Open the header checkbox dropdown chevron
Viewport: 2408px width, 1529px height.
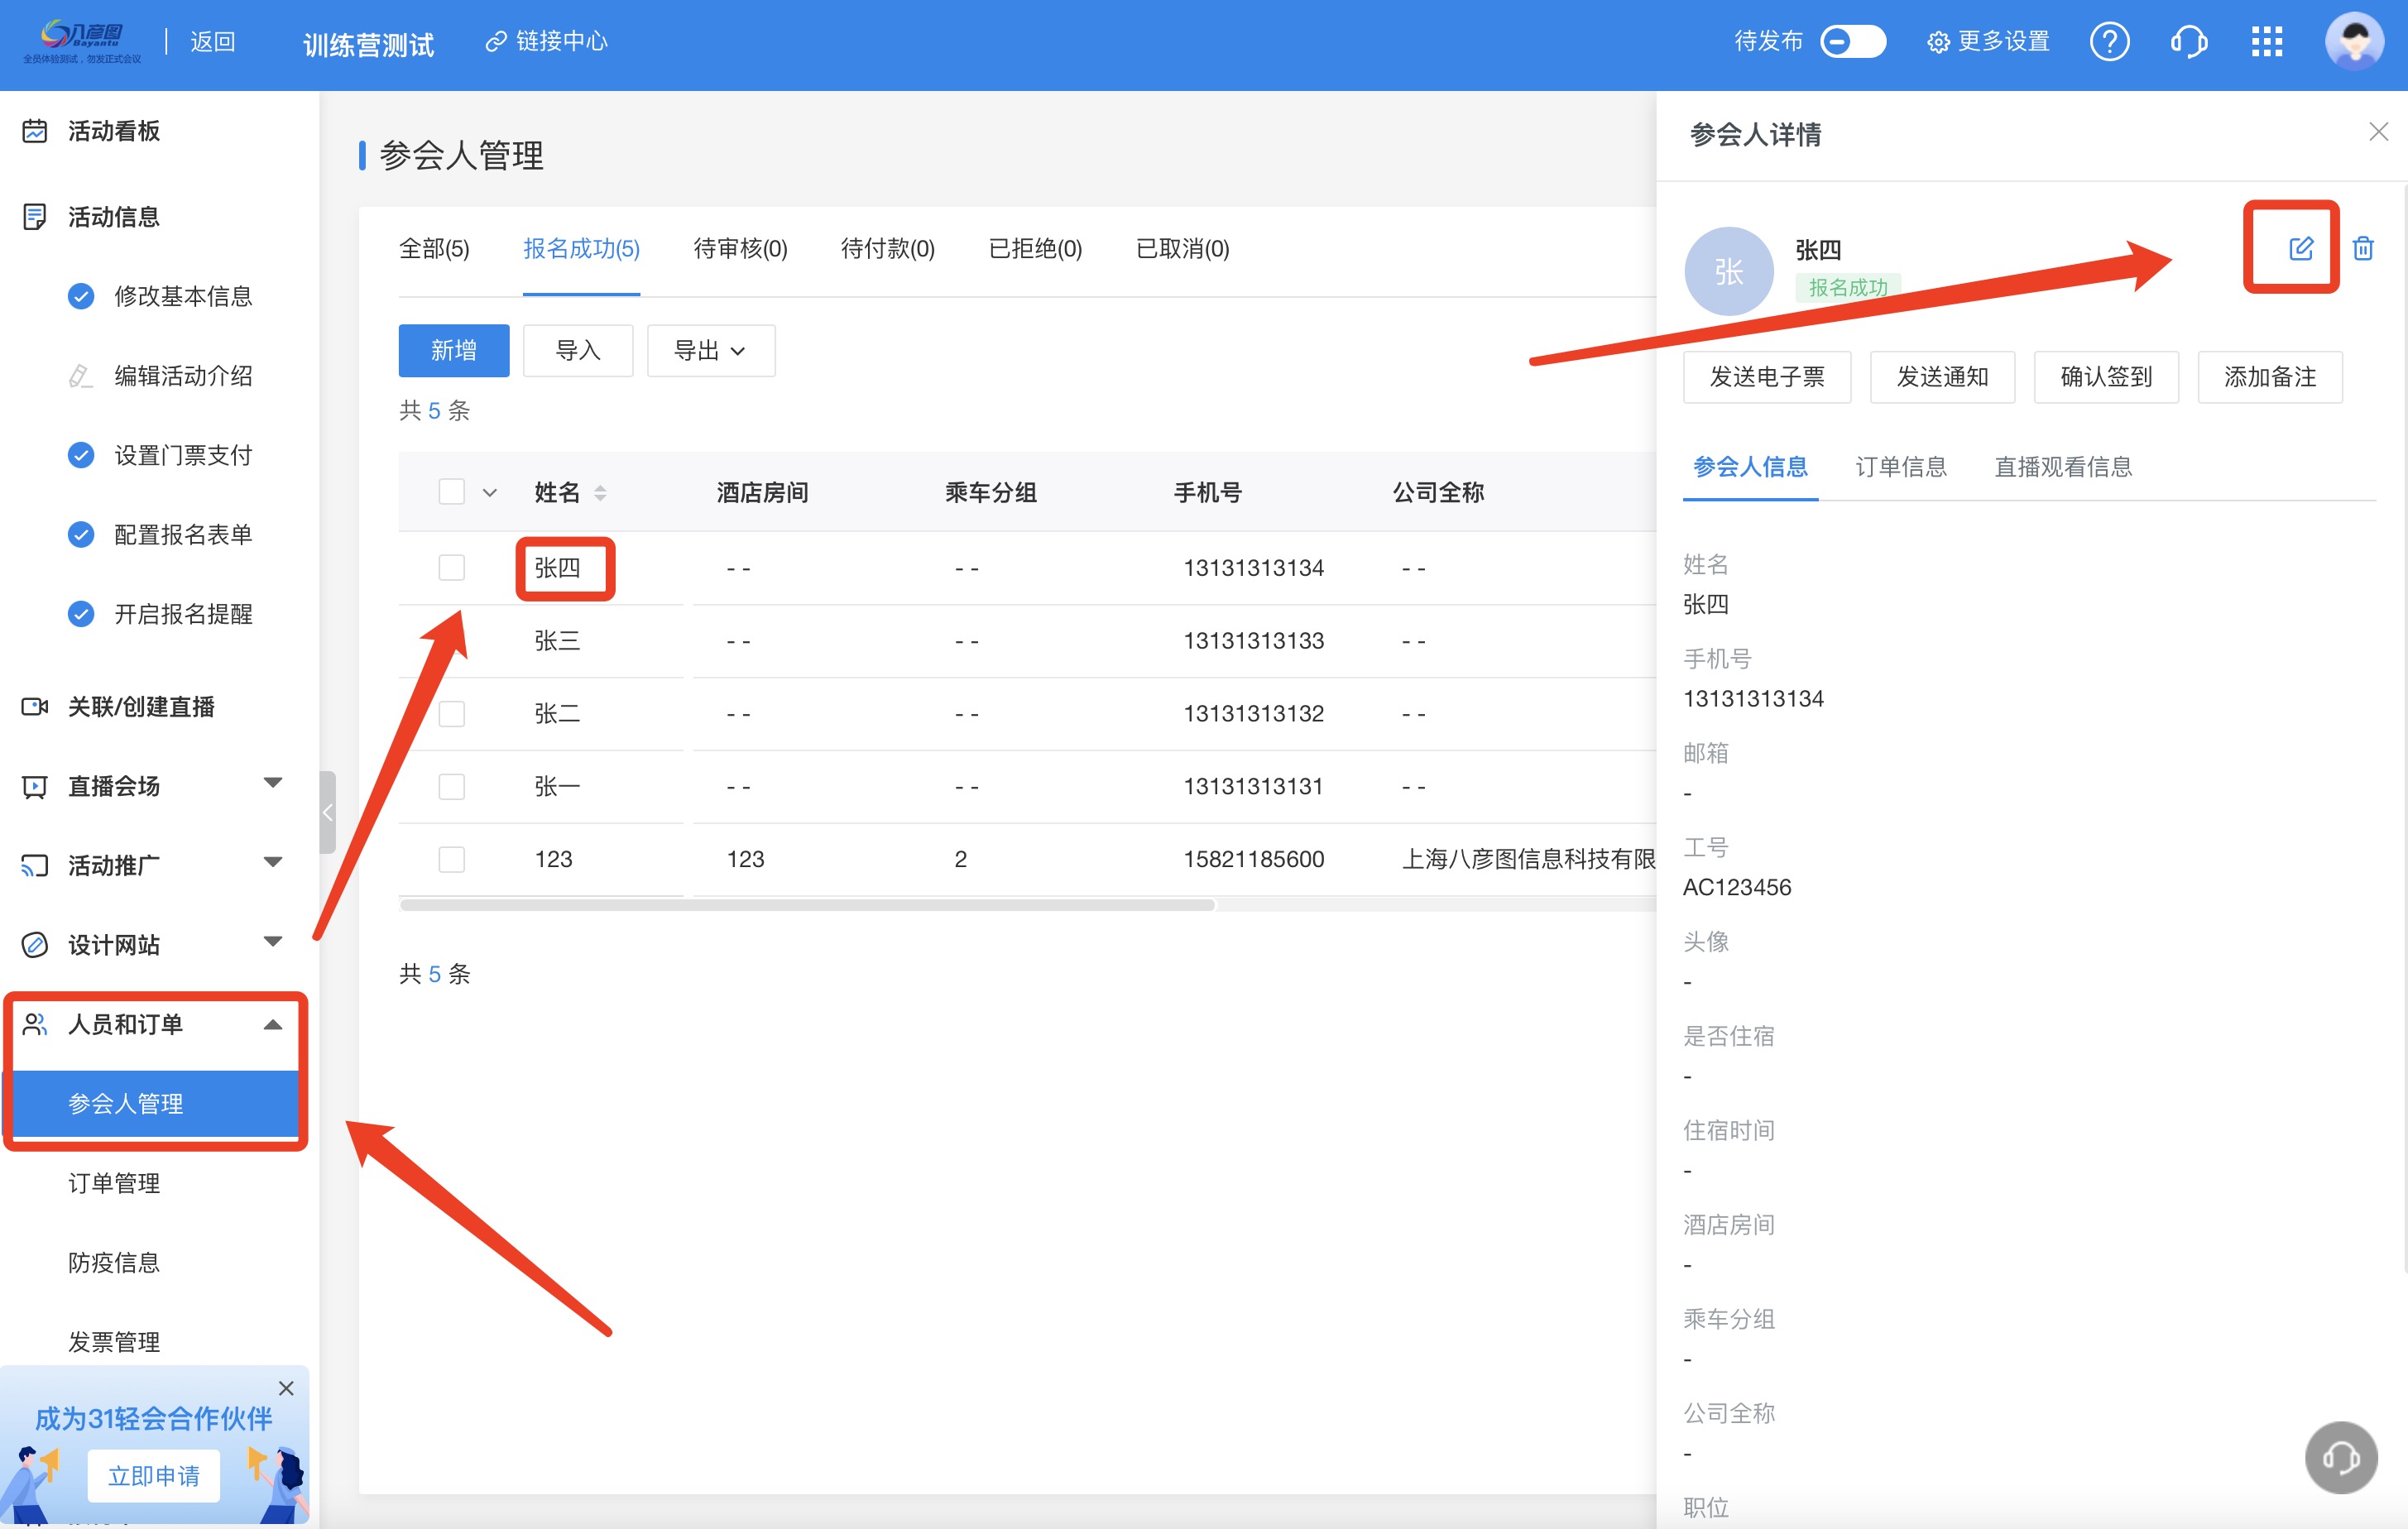(490, 493)
